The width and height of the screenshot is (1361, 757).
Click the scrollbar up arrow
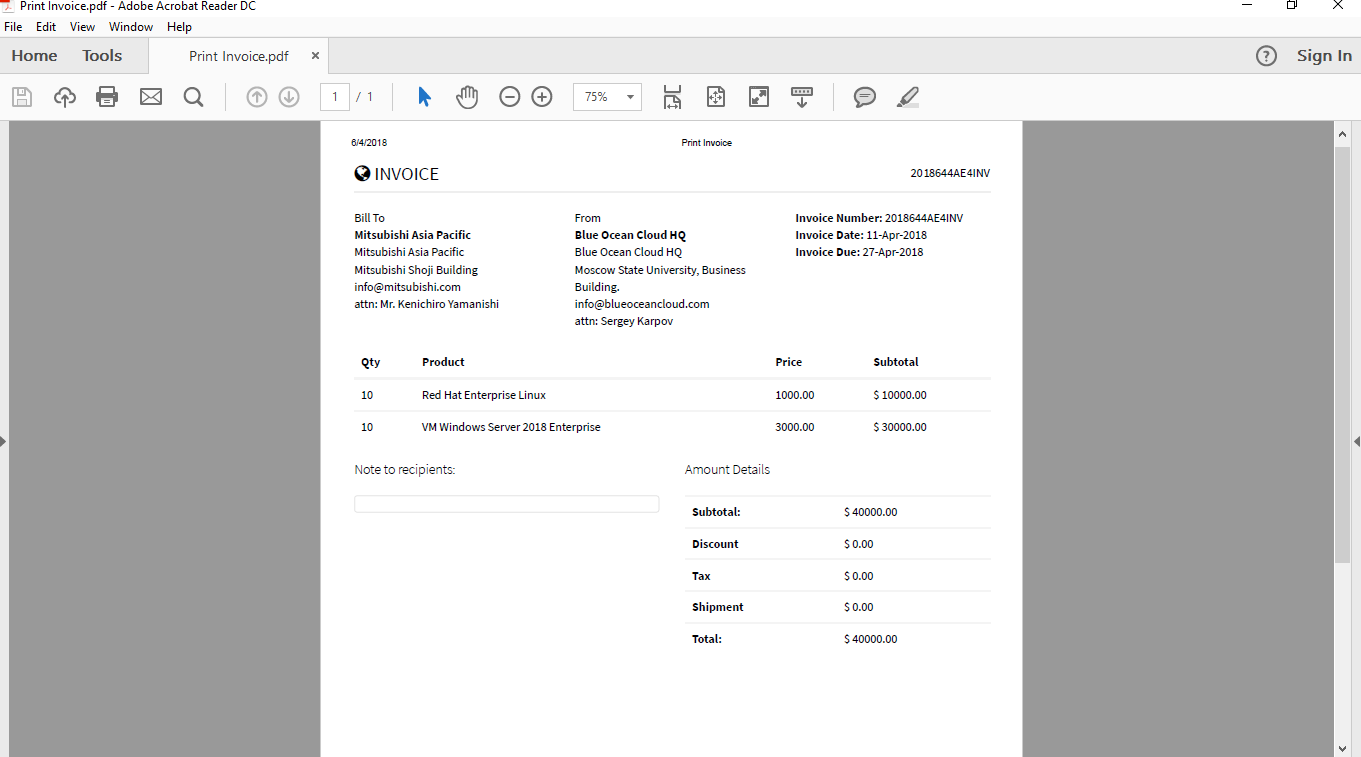1342,132
